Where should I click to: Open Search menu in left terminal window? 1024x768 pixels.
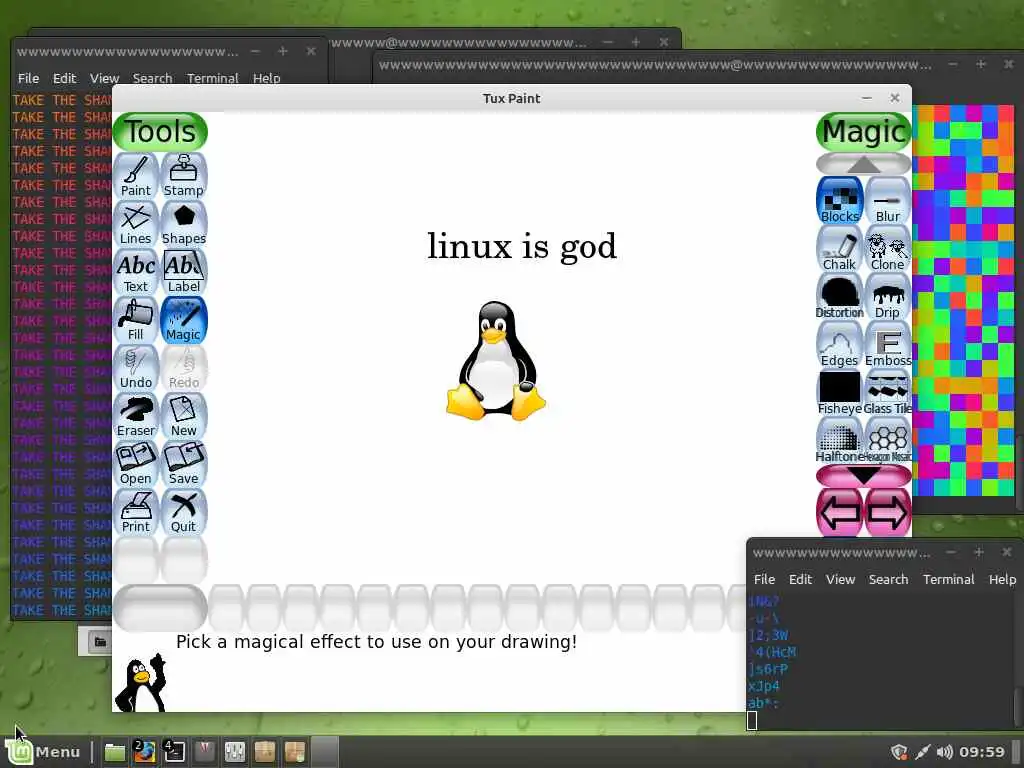pyautogui.click(x=152, y=78)
